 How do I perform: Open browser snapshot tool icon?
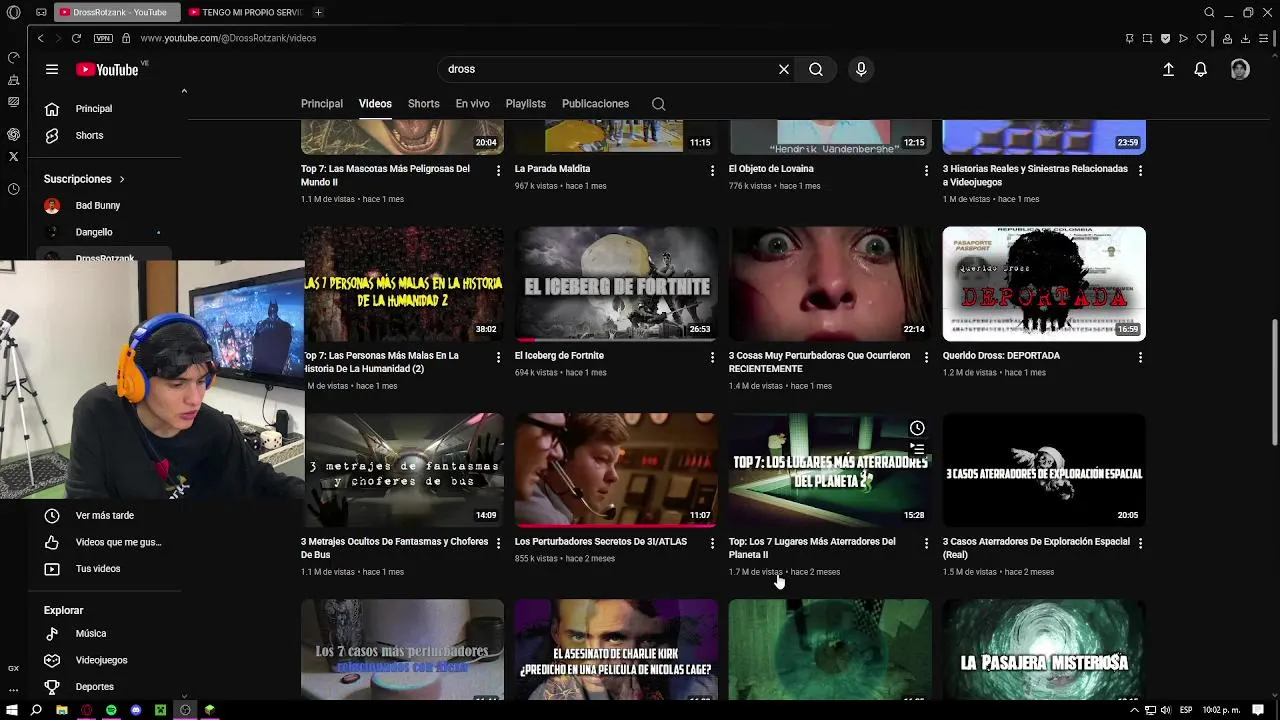pyautogui.click(x=1147, y=38)
